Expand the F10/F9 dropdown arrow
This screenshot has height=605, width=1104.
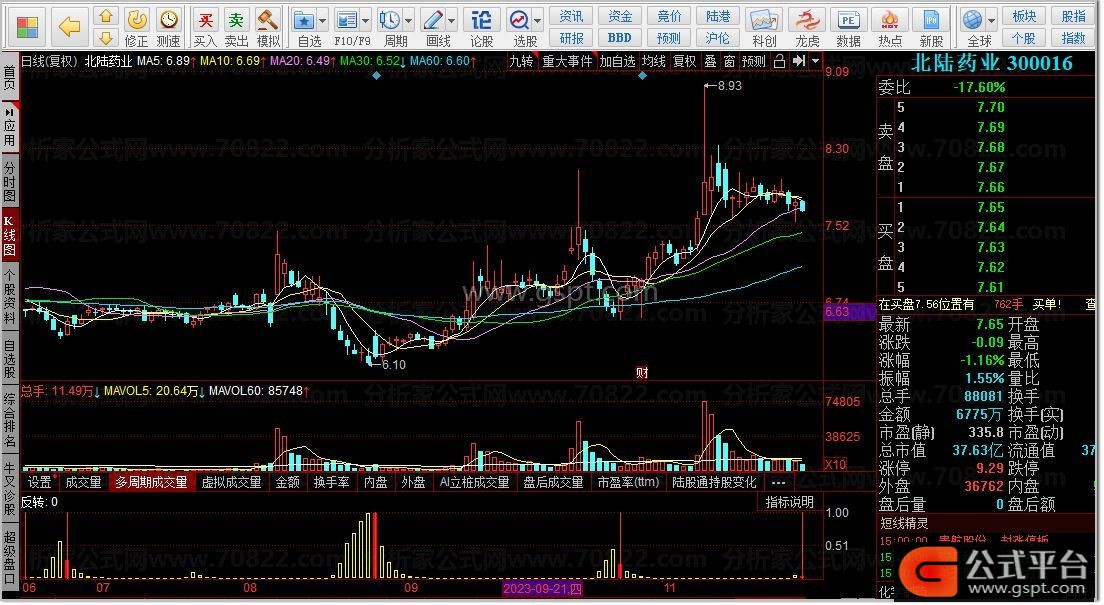(x=365, y=20)
